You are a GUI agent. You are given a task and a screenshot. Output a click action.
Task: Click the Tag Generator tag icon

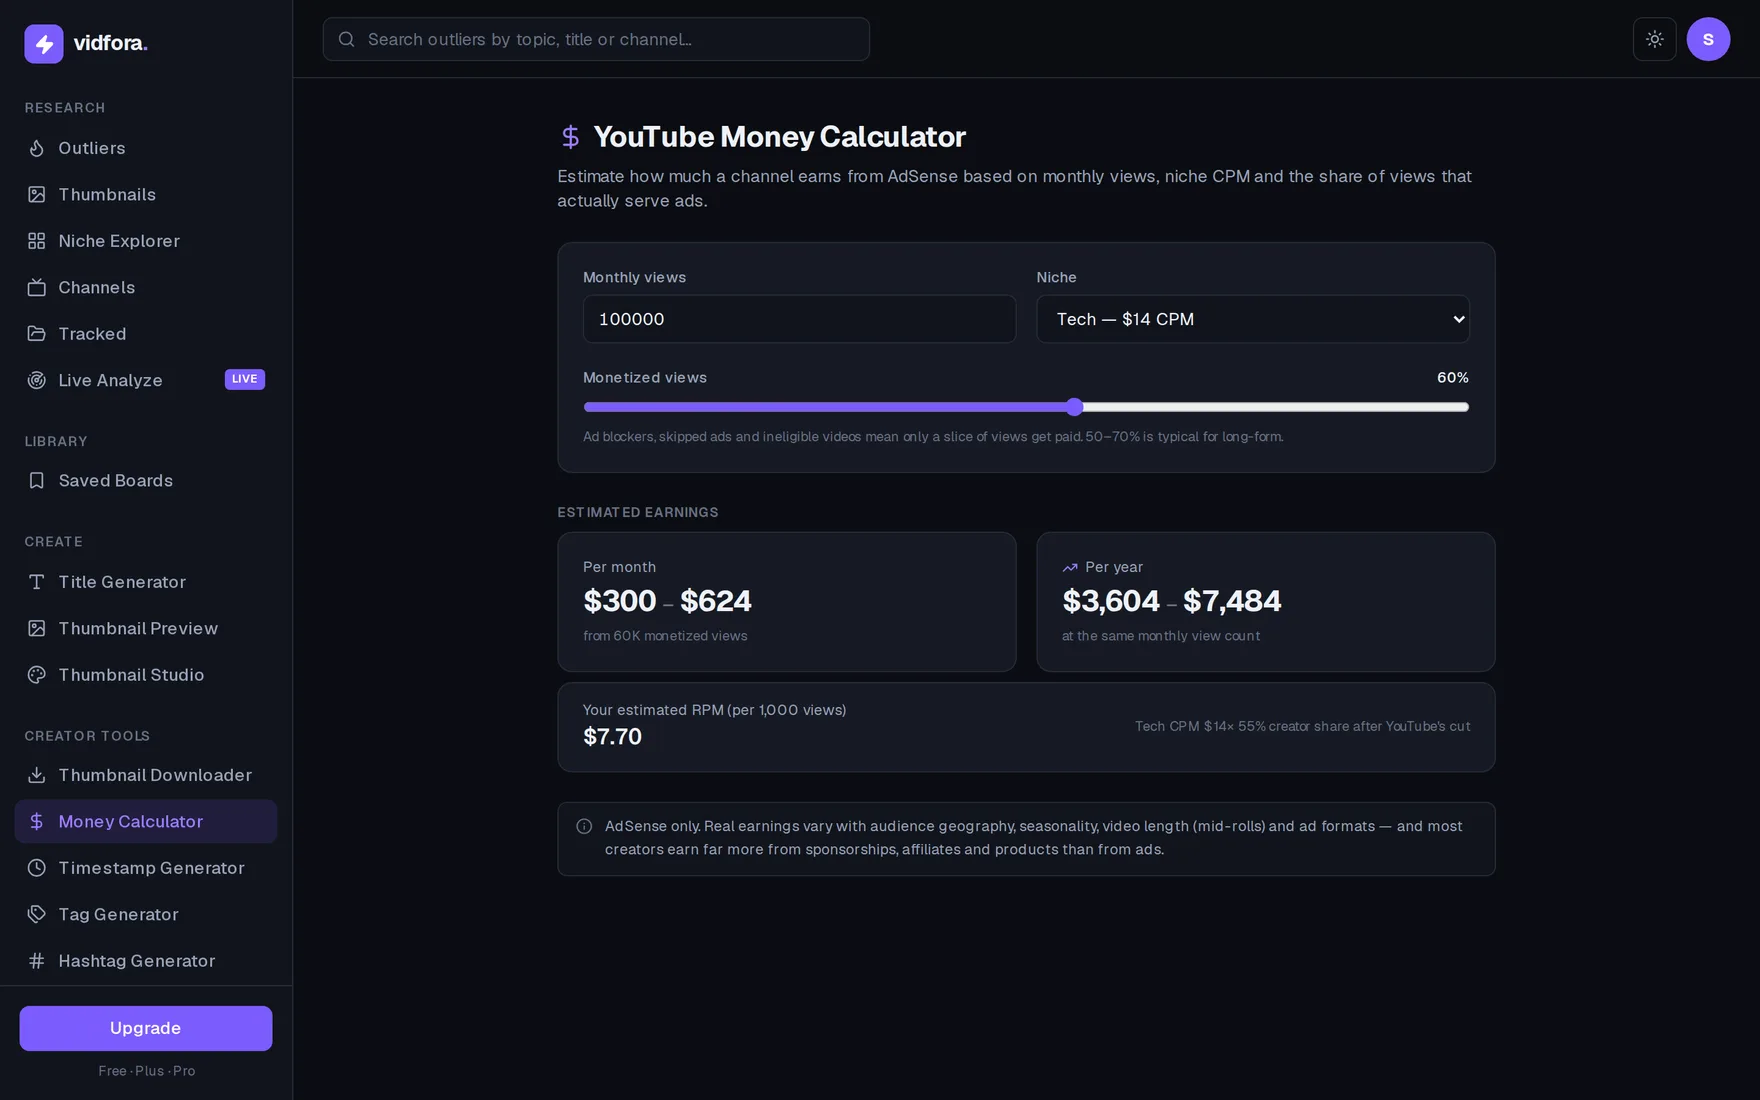[x=37, y=914]
